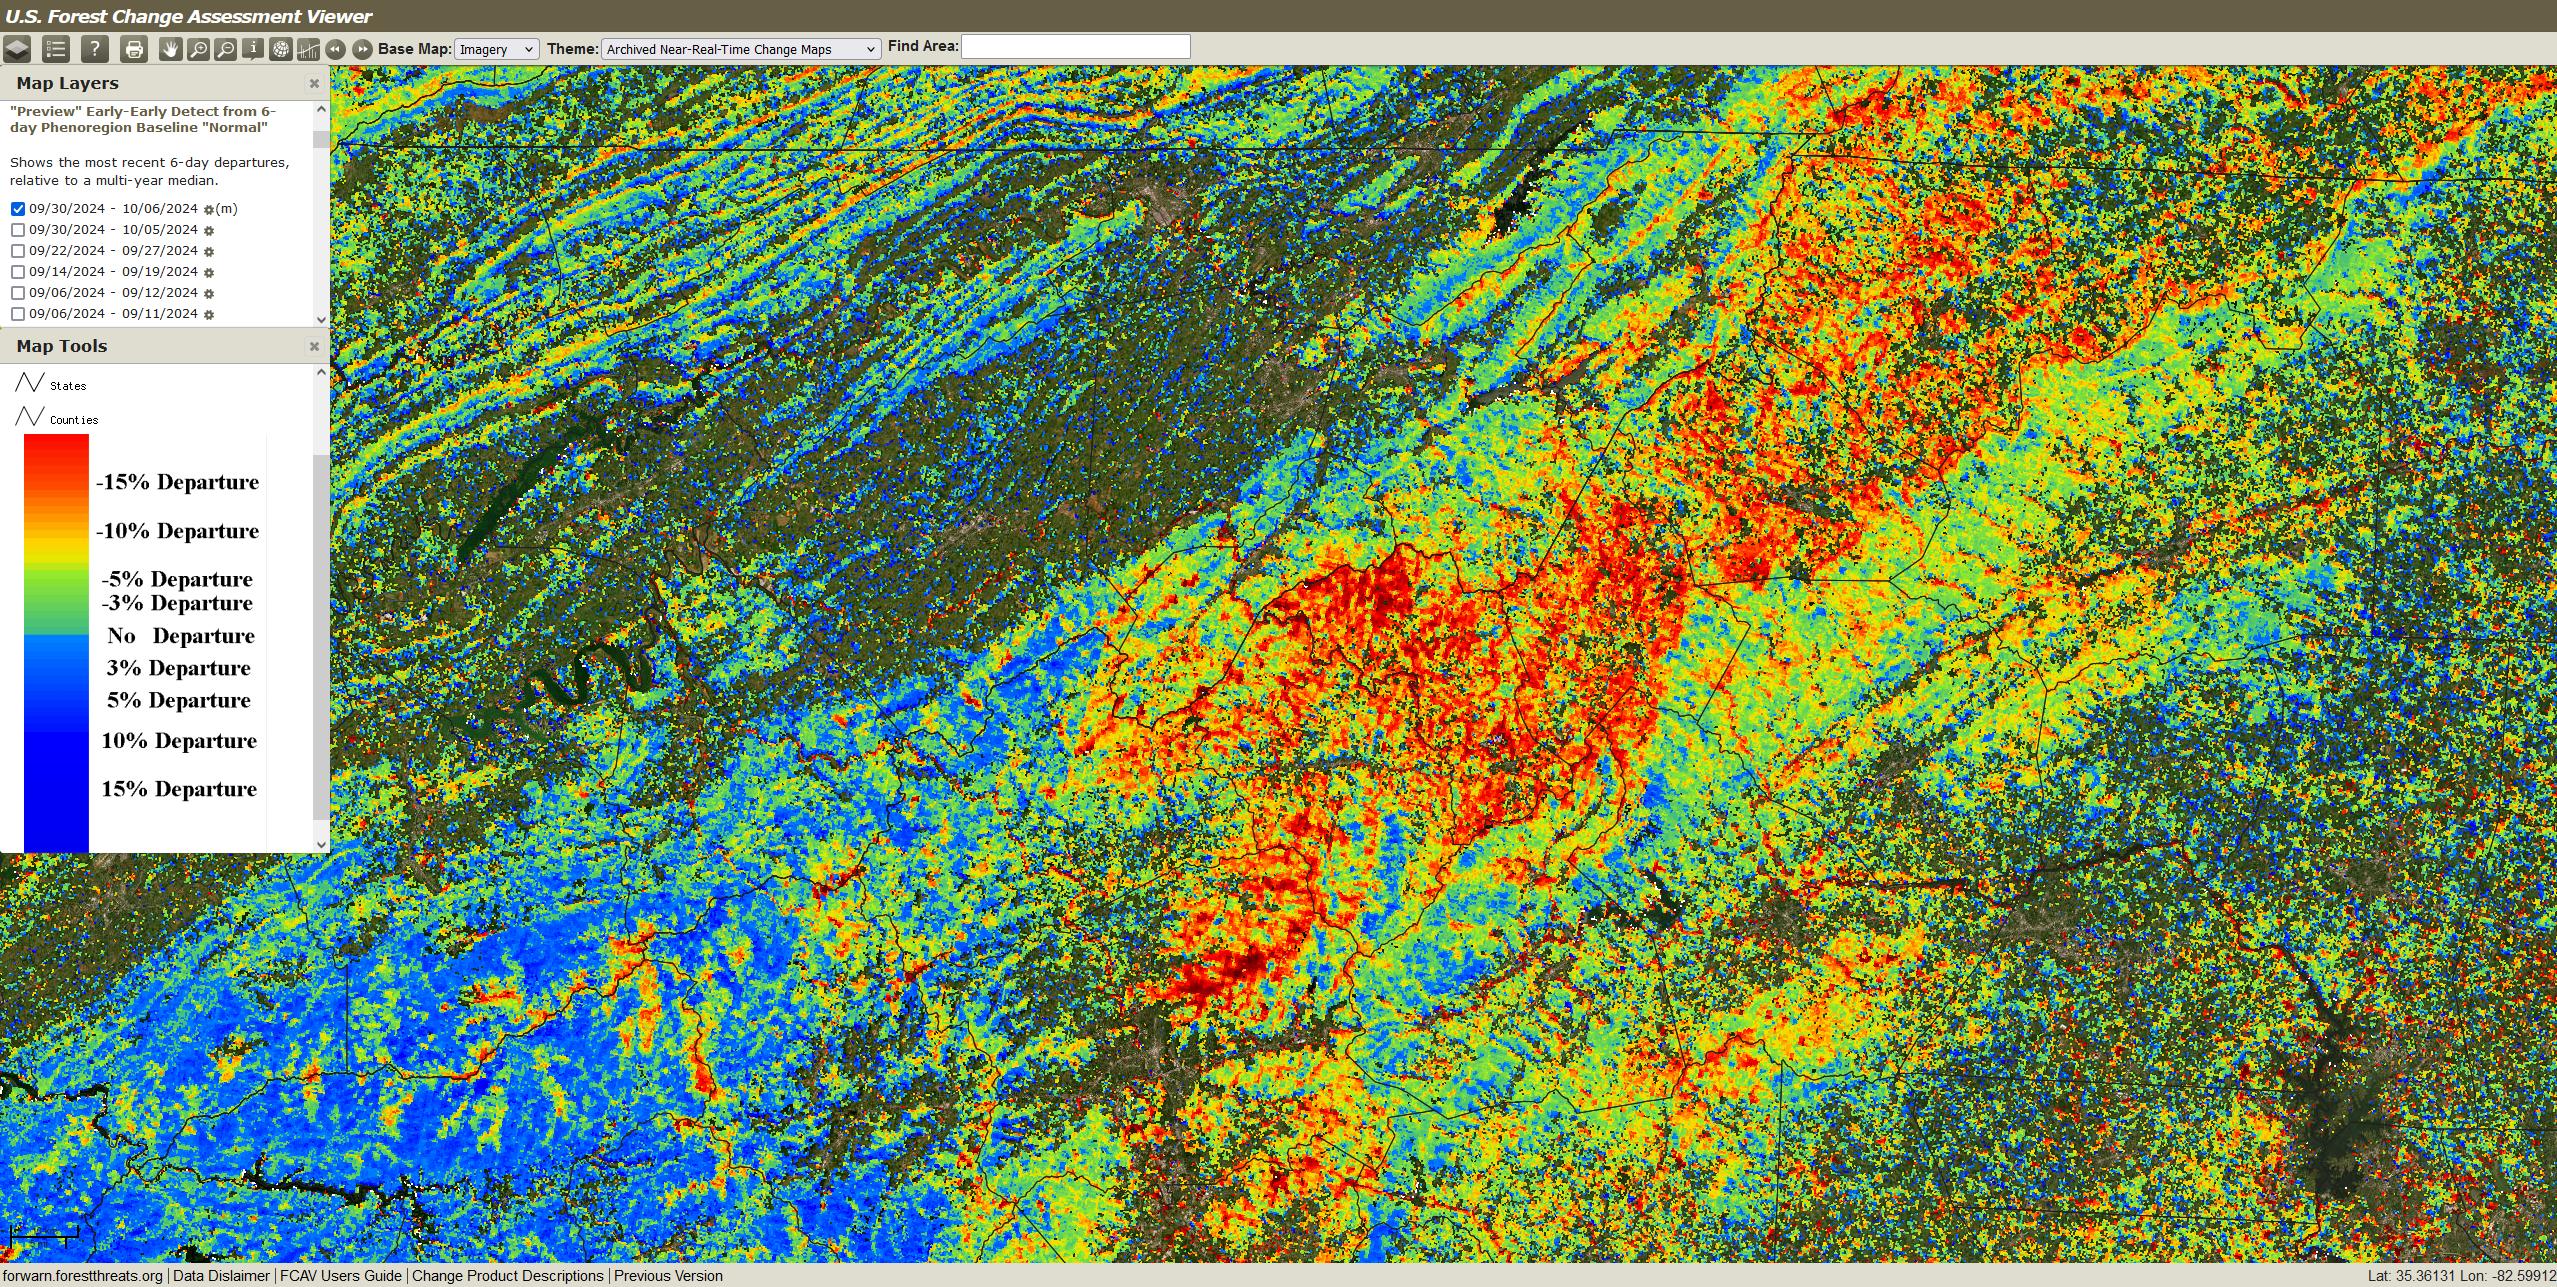Open the FCAV Users Guide link
The width and height of the screenshot is (2557, 1287).
[x=340, y=1276]
